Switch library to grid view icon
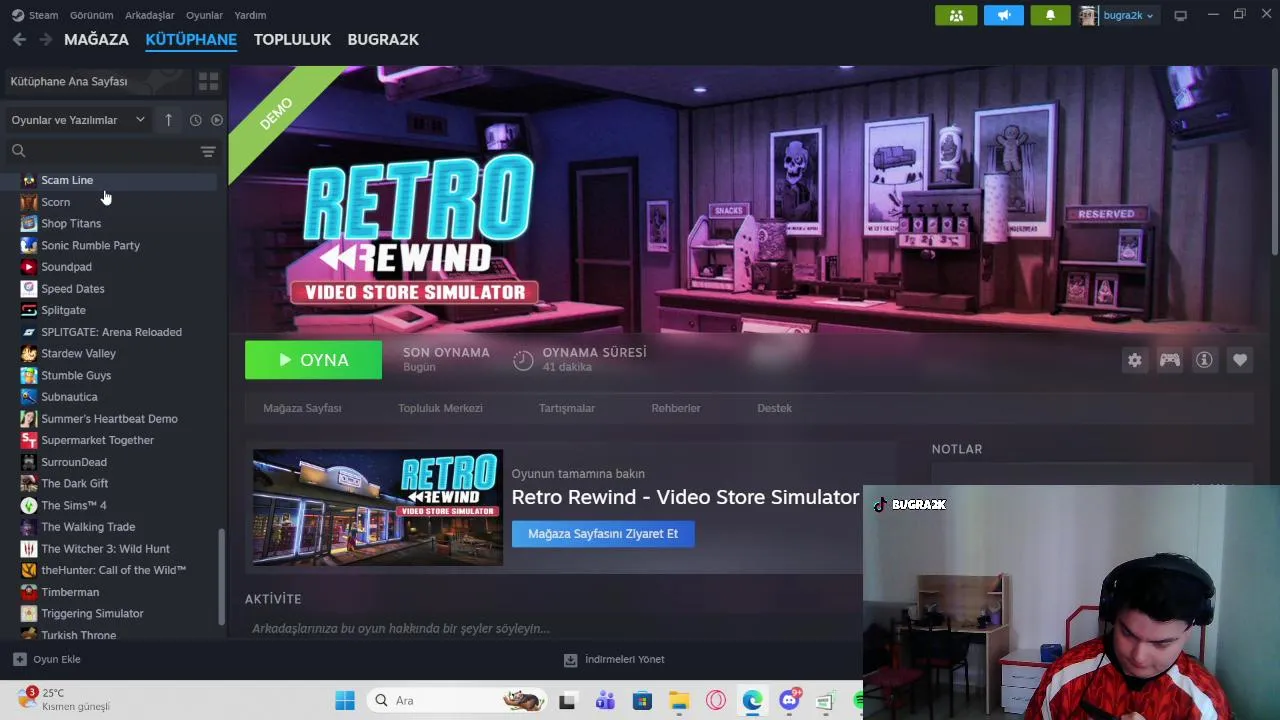 (208, 81)
